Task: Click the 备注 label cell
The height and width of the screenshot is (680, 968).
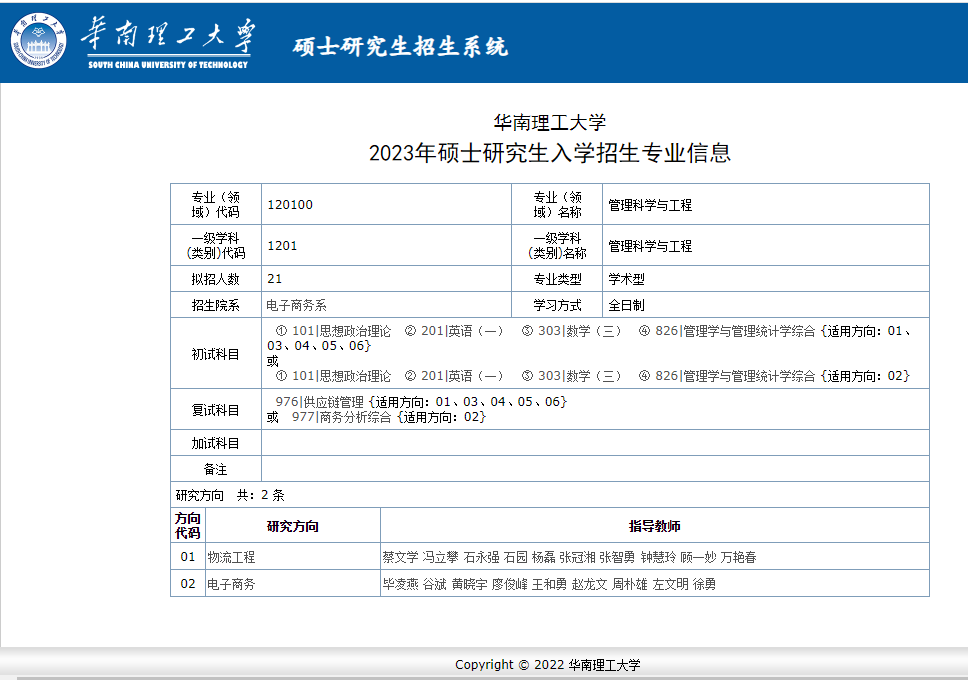Action: 215,469
